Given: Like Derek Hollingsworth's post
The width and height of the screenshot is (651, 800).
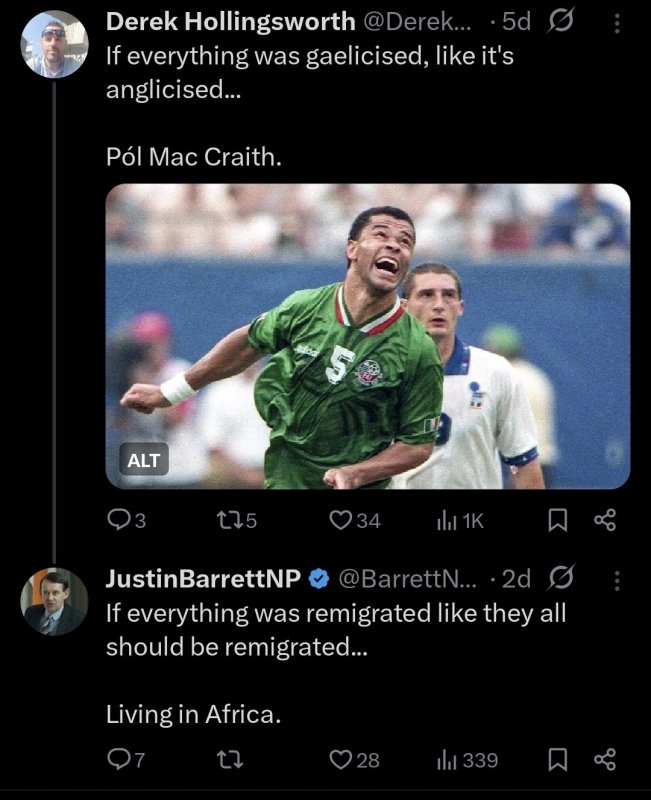Looking at the screenshot, I should click(x=342, y=519).
